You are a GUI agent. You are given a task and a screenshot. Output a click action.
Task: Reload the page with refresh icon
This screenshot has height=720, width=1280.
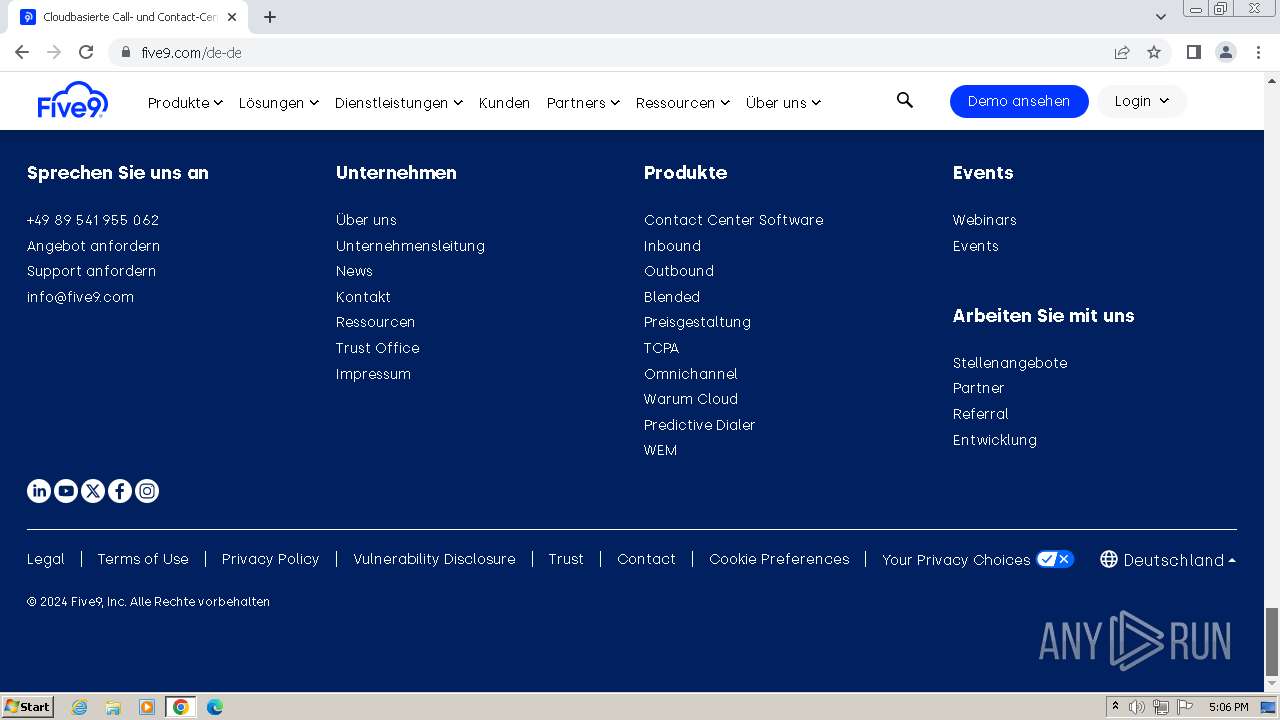tap(86, 52)
